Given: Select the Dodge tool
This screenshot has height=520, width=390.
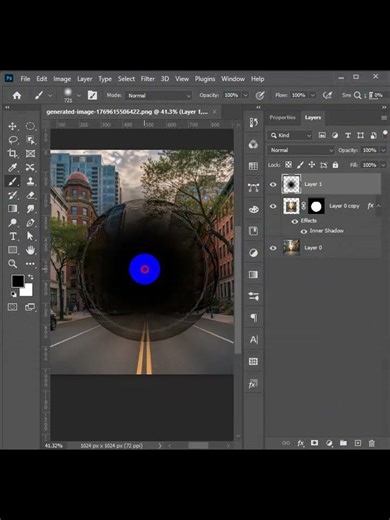Looking at the screenshot, I should coord(13,222).
